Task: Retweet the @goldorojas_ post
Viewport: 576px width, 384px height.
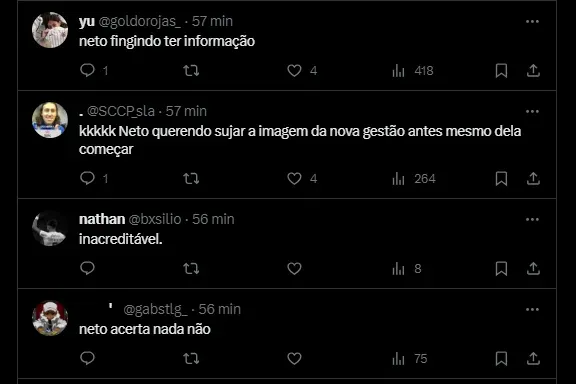Action: pyautogui.click(x=191, y=70)
